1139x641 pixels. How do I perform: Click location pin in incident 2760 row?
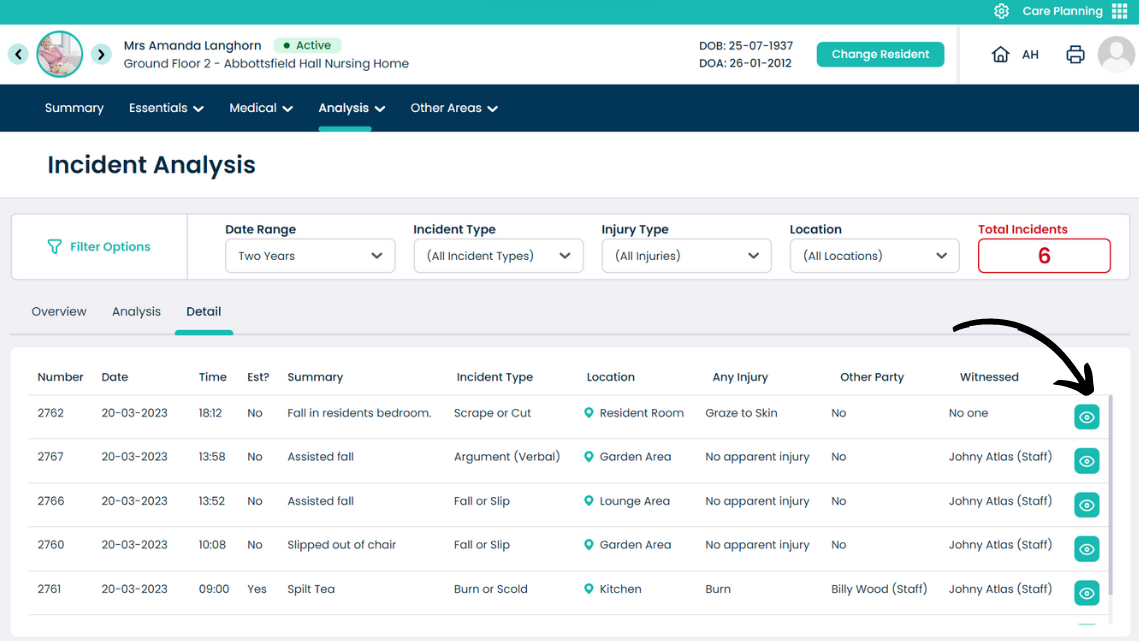589,544
